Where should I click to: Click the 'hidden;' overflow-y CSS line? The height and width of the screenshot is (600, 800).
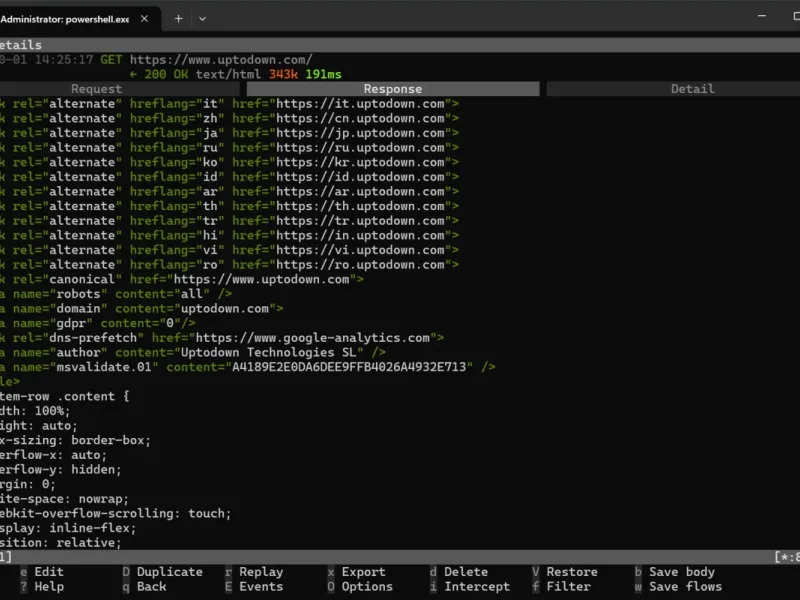coord(61,470)
